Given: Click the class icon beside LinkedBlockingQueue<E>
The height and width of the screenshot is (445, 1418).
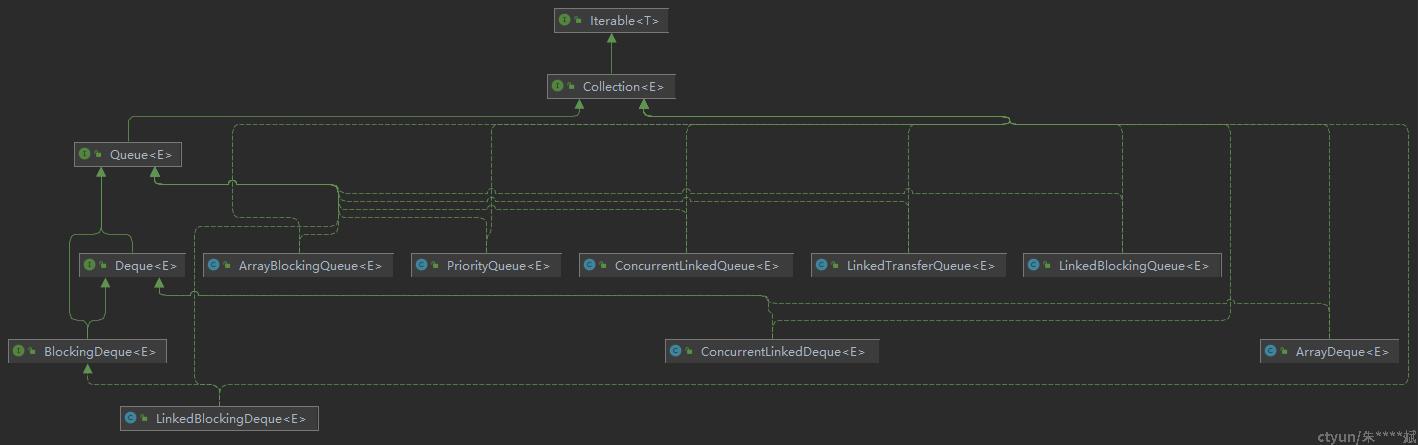Looking at the screenshot, I should 1034,265.
